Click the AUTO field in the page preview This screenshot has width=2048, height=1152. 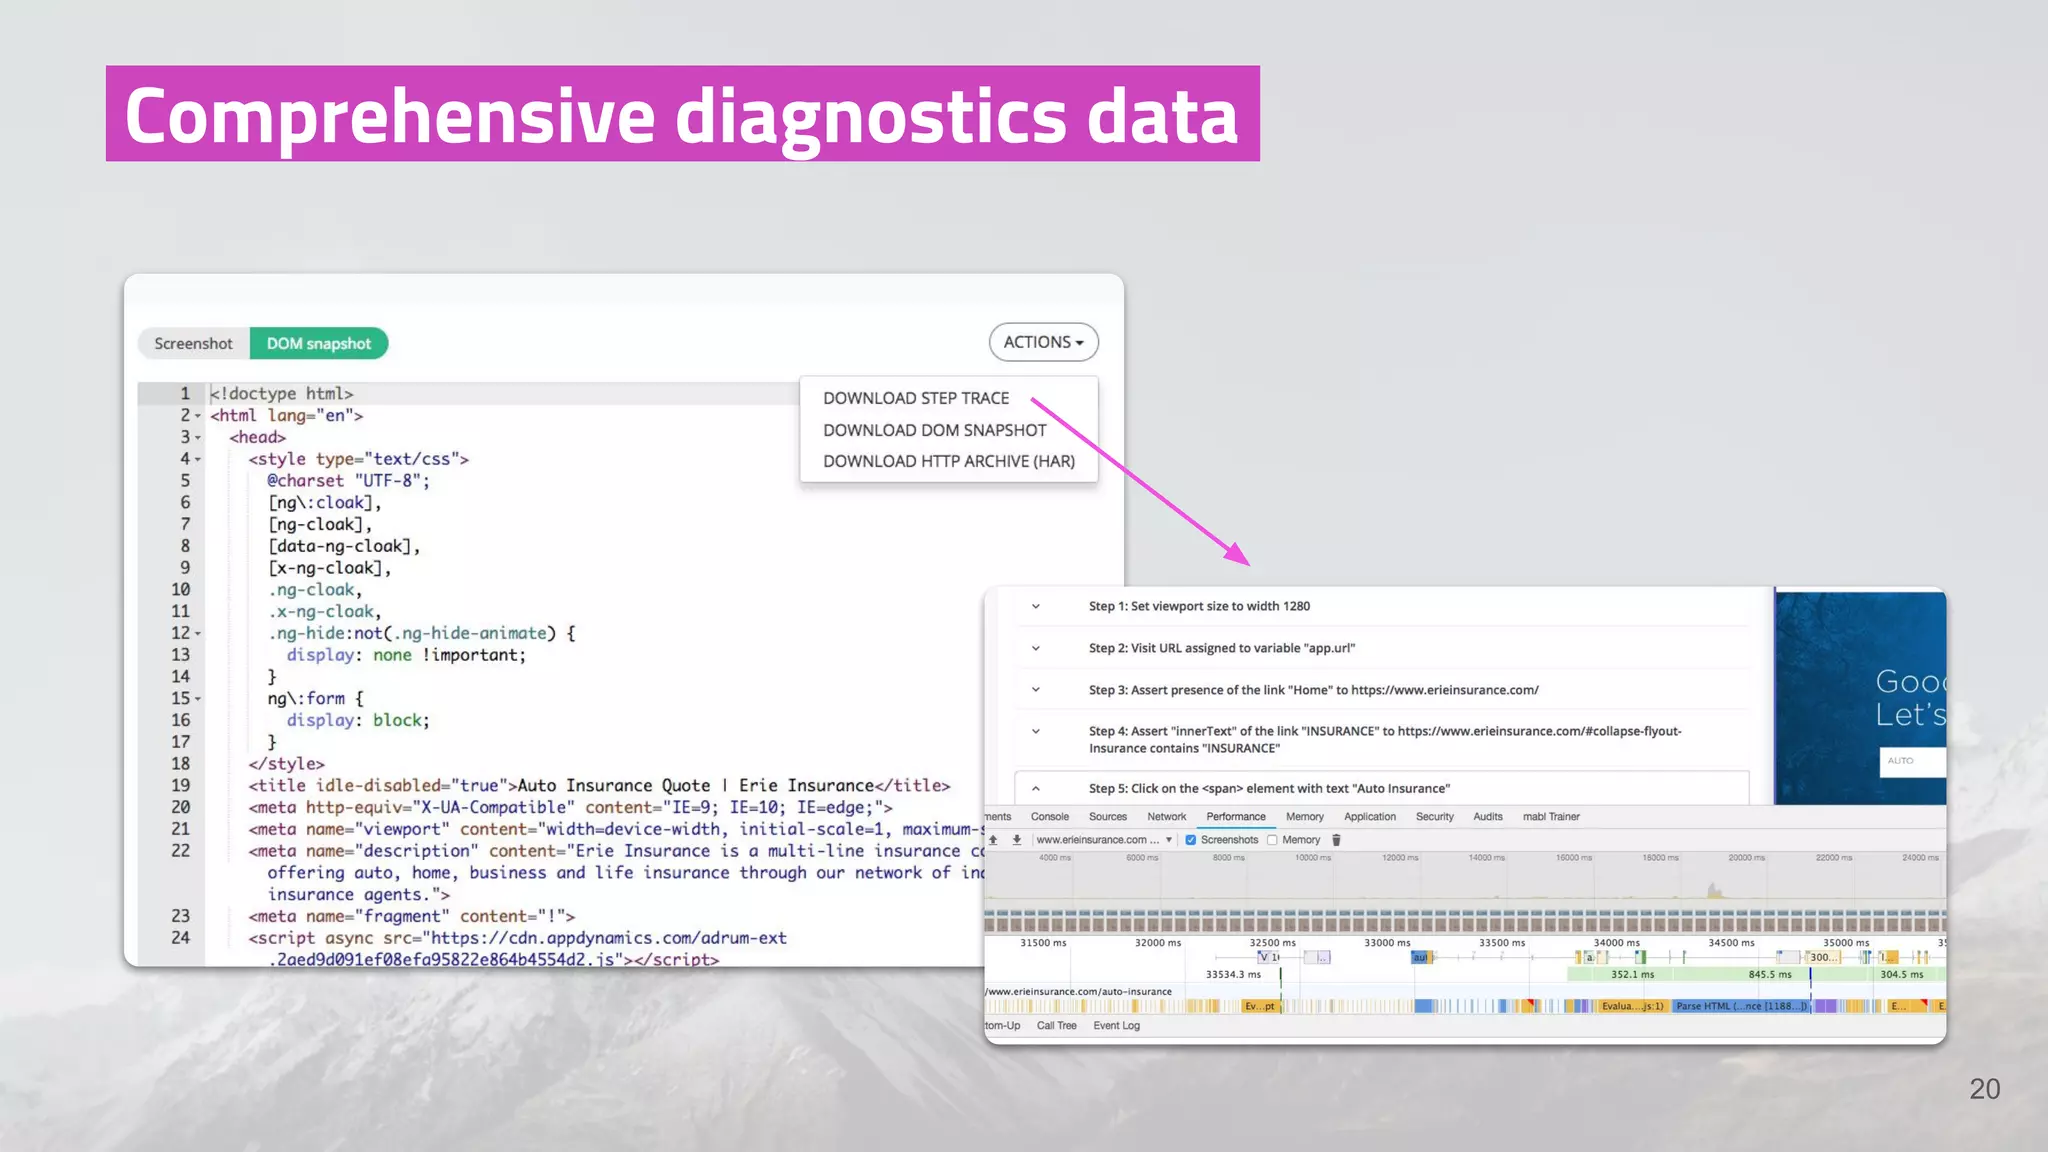click(1912, 761)
